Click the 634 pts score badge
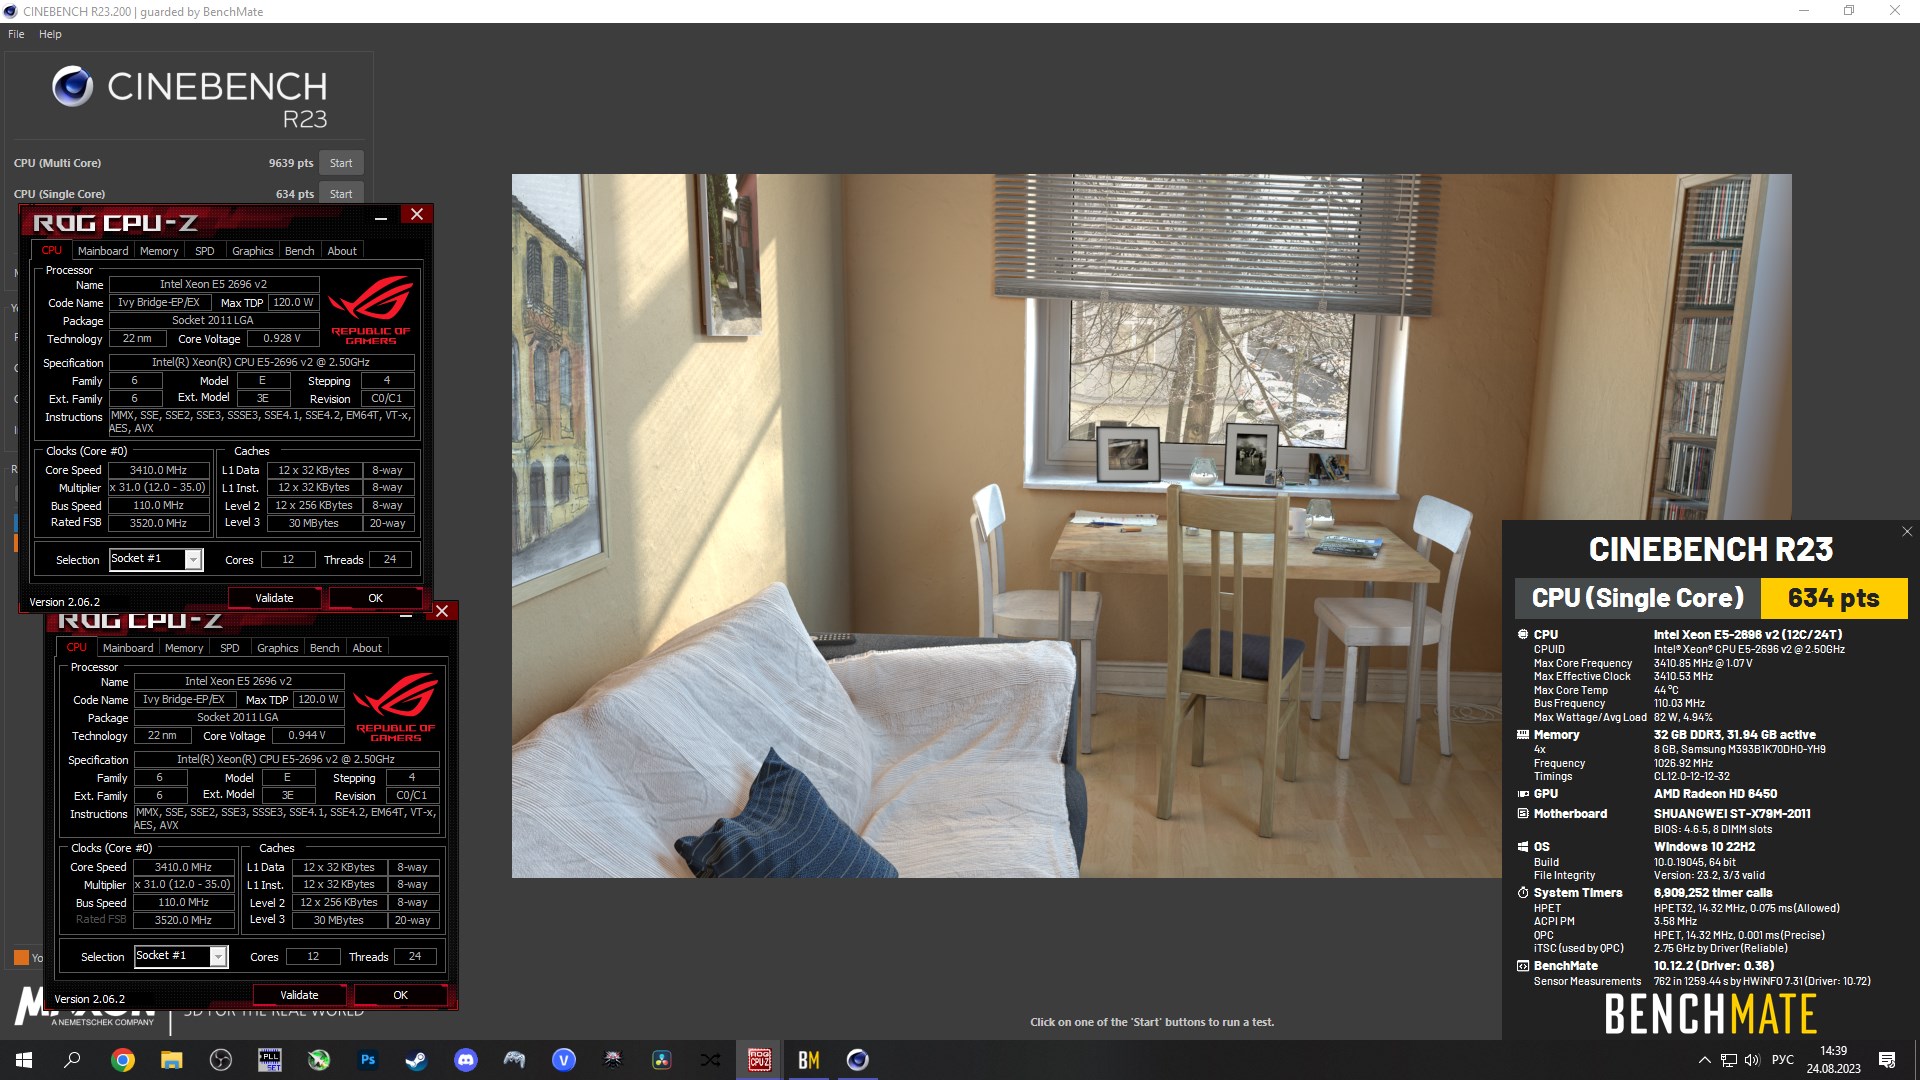 [x=1834, y=598]
